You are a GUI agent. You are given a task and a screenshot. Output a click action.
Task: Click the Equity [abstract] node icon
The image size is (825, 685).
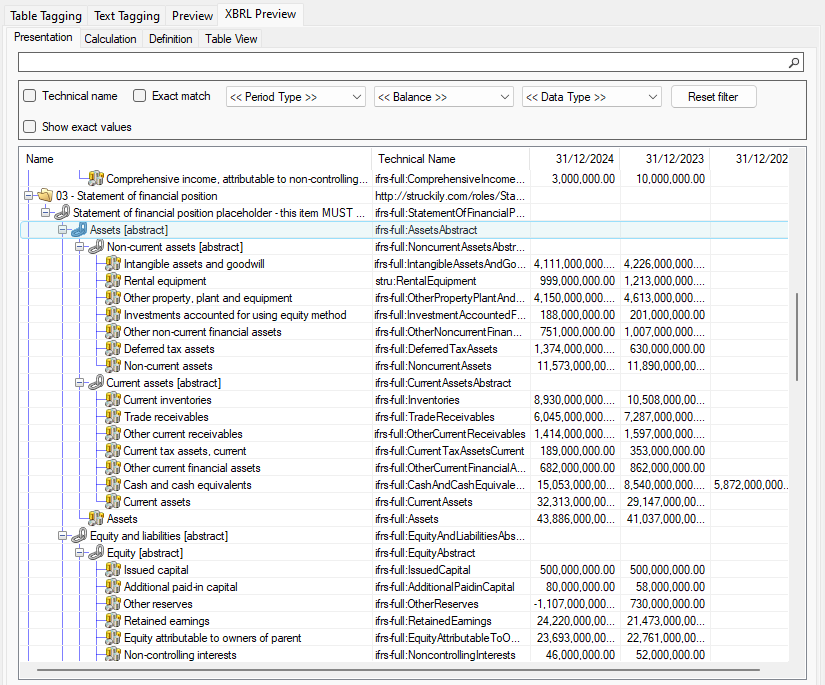(x=96, y=553)
